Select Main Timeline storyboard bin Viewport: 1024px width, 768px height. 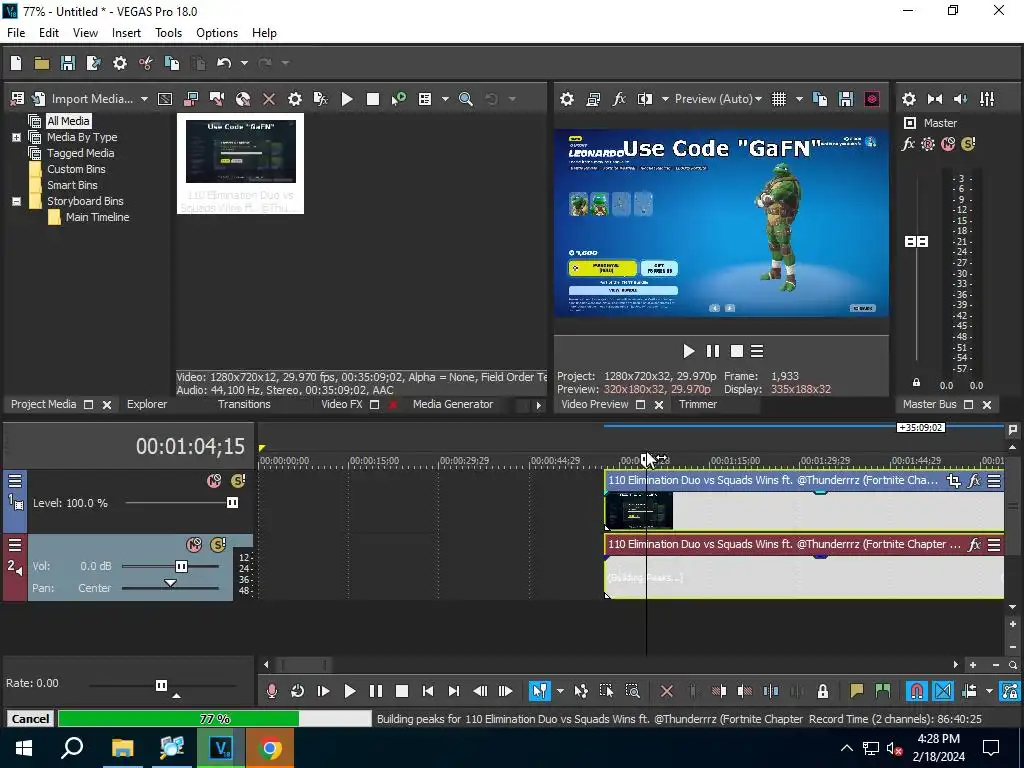coord(97,217)
